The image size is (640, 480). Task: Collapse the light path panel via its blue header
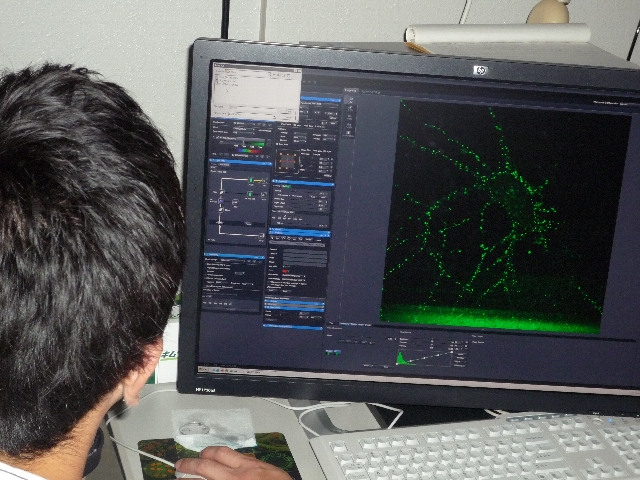(x=241, y=161)
